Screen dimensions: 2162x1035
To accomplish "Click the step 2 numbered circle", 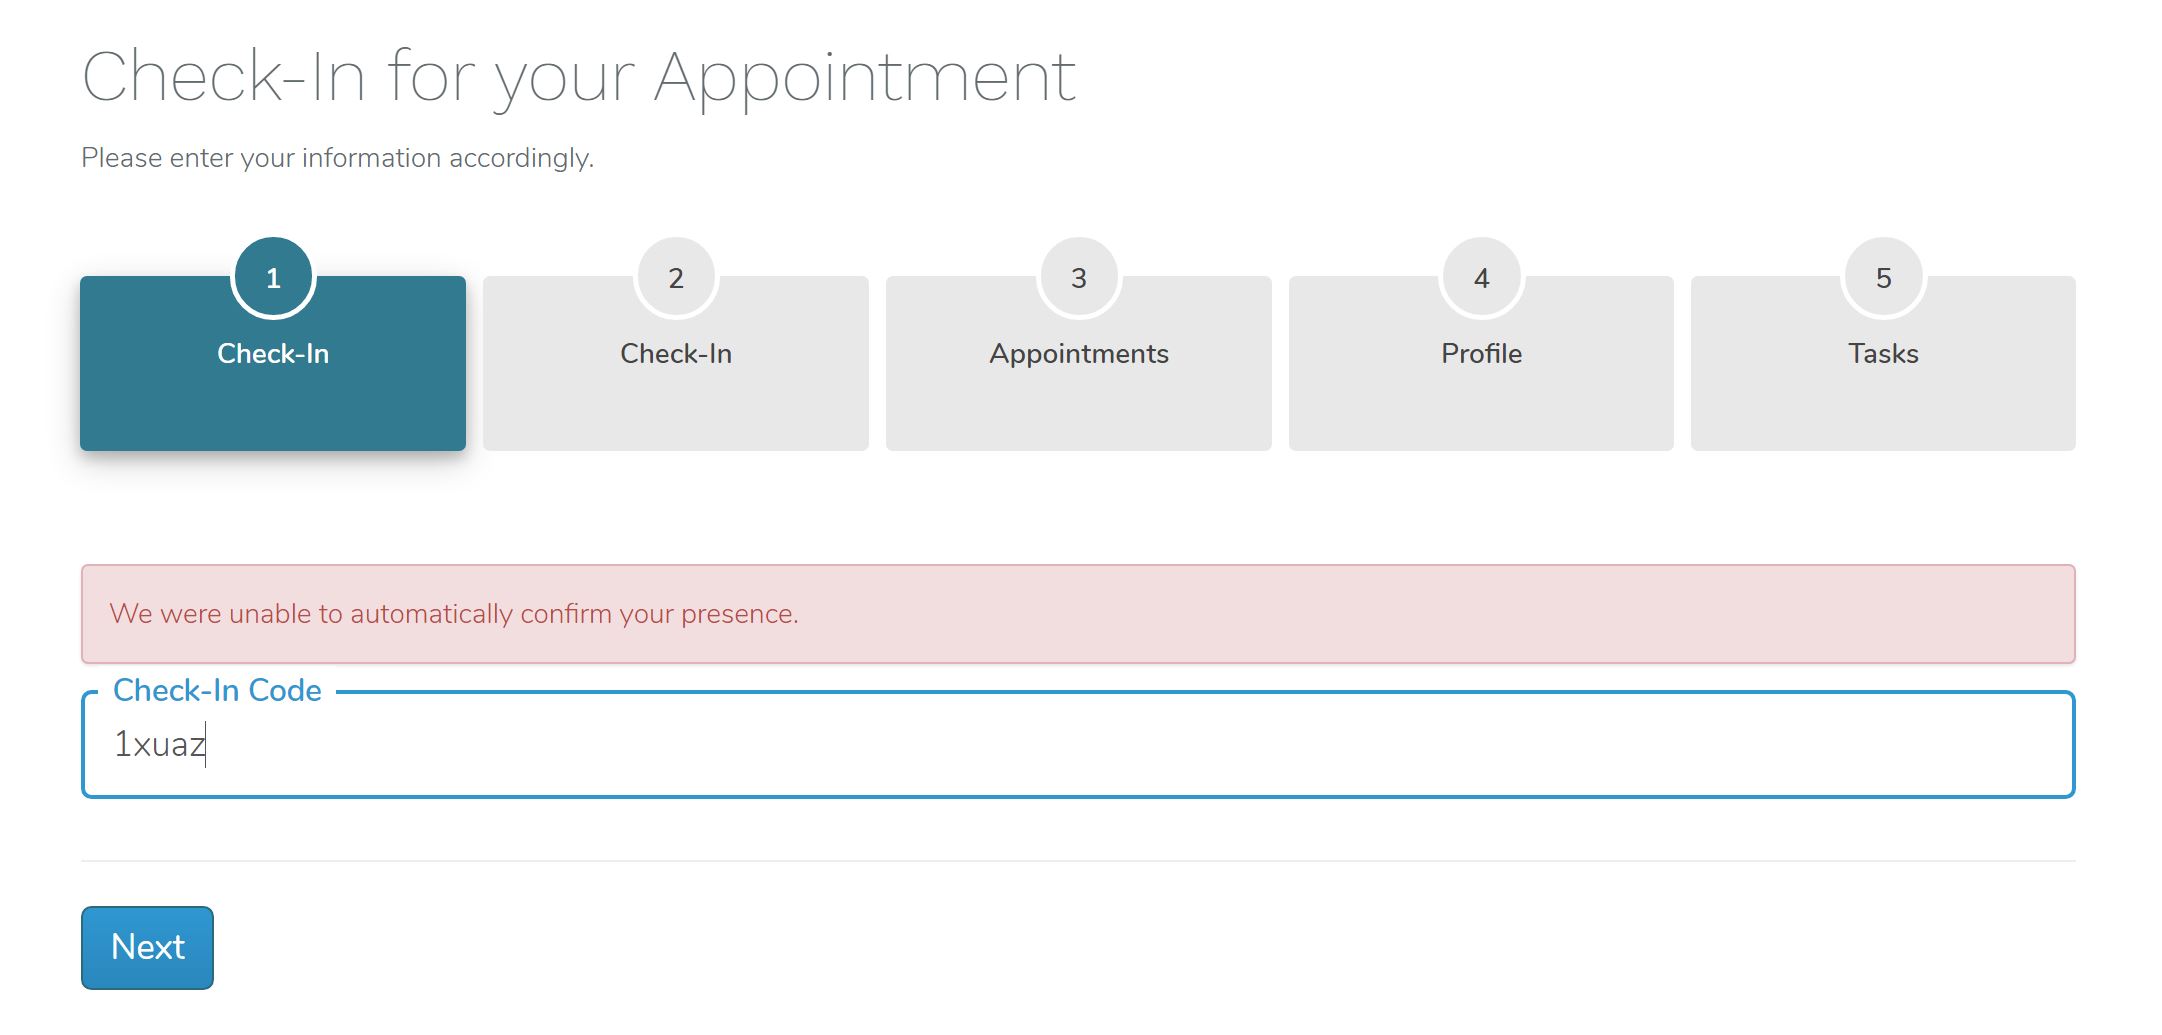I will click(x=676, y=277).
